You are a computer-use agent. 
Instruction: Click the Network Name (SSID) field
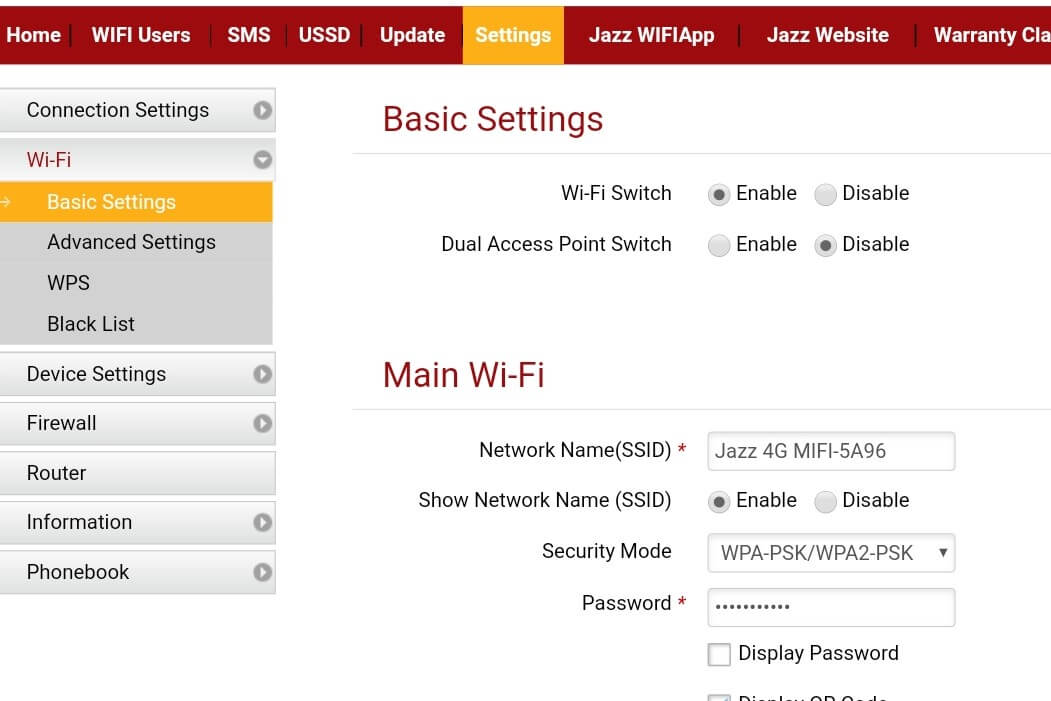(x=830, y=451)
